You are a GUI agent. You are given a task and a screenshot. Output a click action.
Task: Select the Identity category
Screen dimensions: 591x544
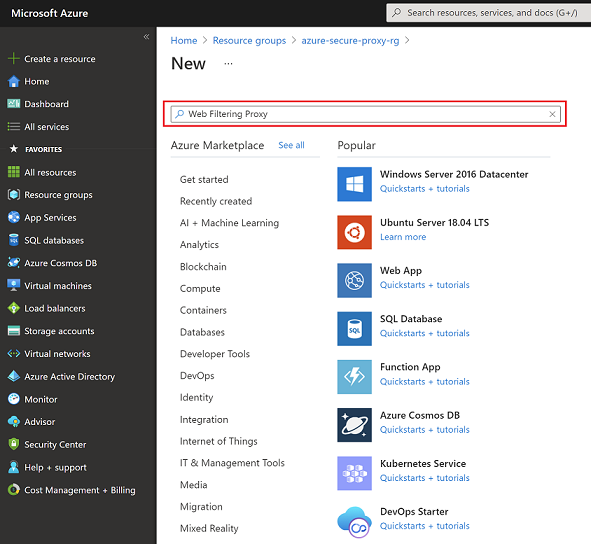tap(196, 397)
